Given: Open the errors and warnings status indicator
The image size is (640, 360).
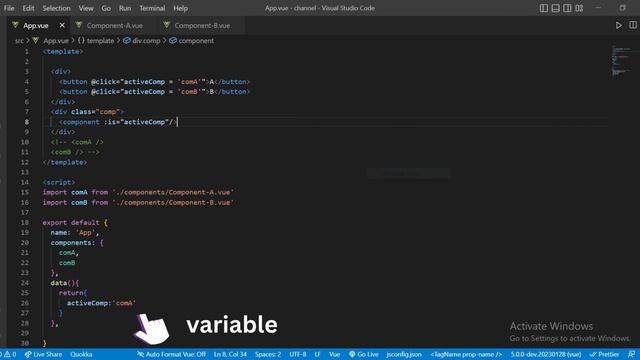Looking at the screenshot, I should coord(8,354).
